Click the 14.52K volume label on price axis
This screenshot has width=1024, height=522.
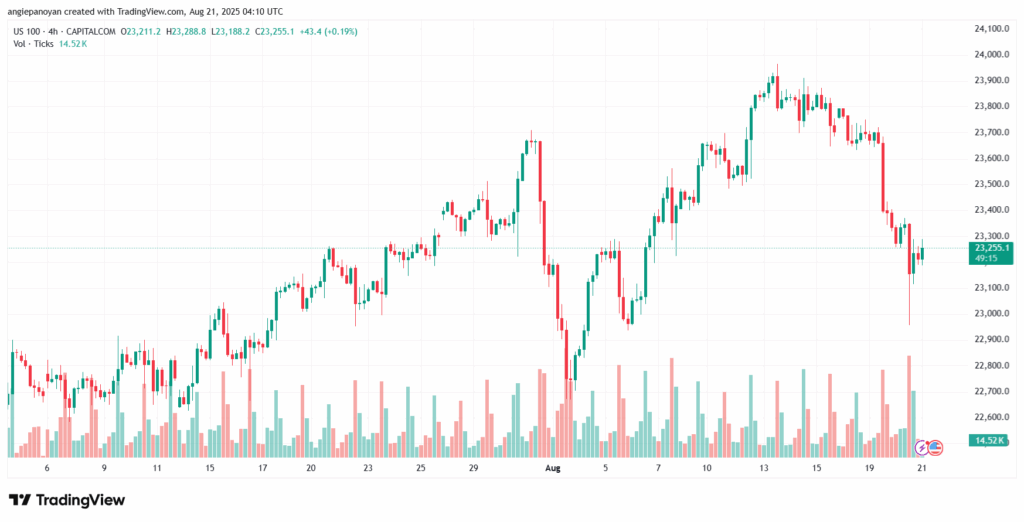coord(988,440)
